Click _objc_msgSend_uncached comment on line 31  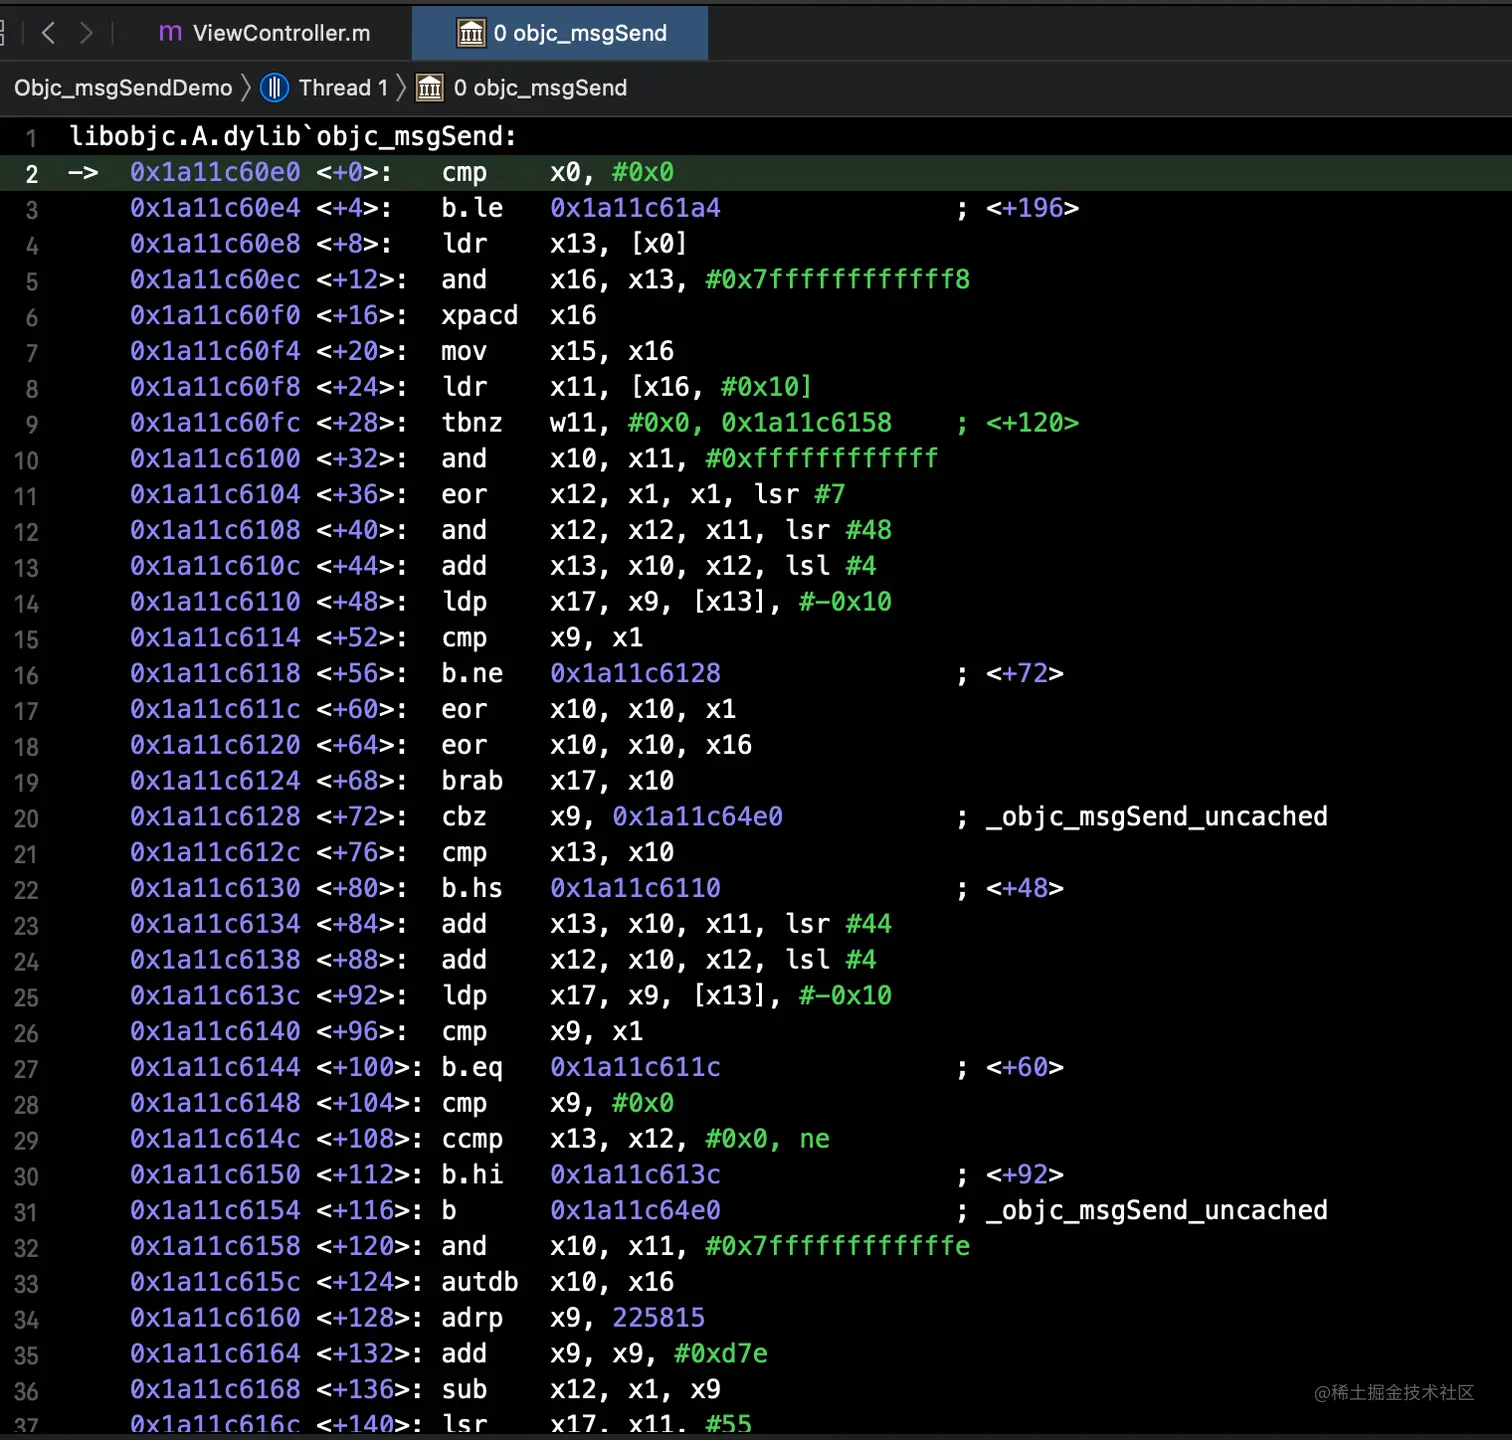(x=1157, y=1211)
